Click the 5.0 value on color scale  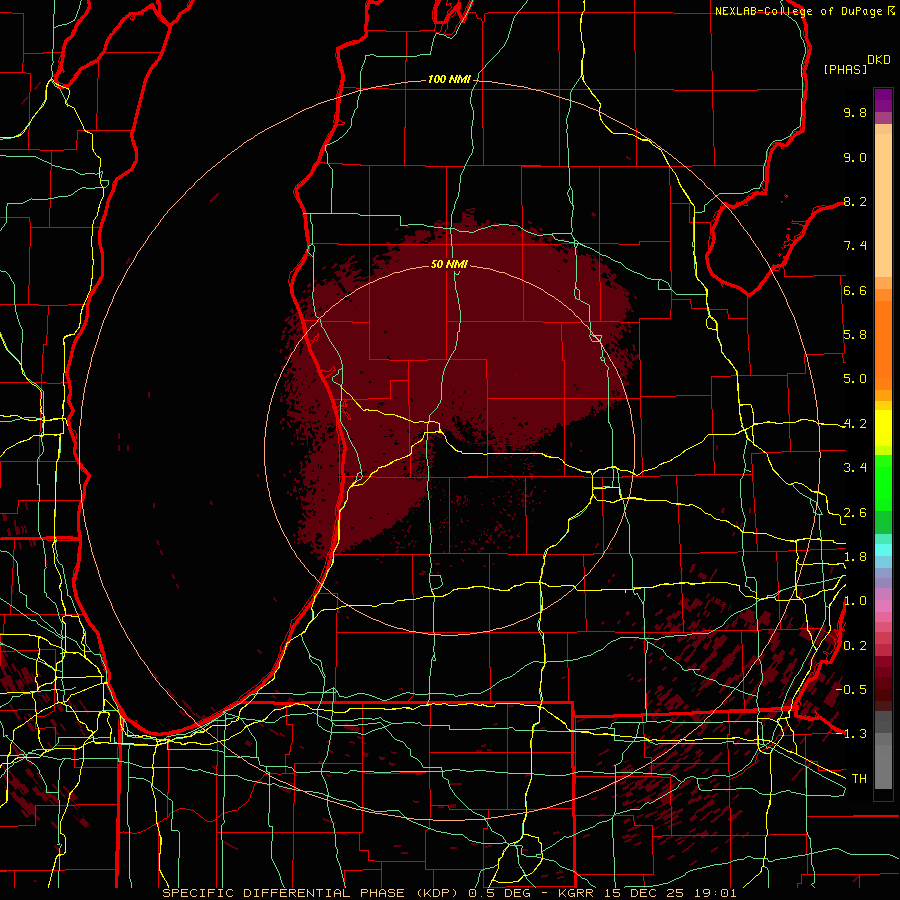[x=855, y=379]
